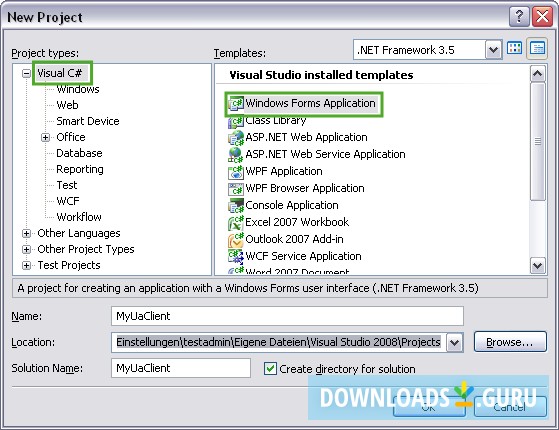Click the Name input field
559x430 pixels.
pyautogui.click(x=287, y=316)
